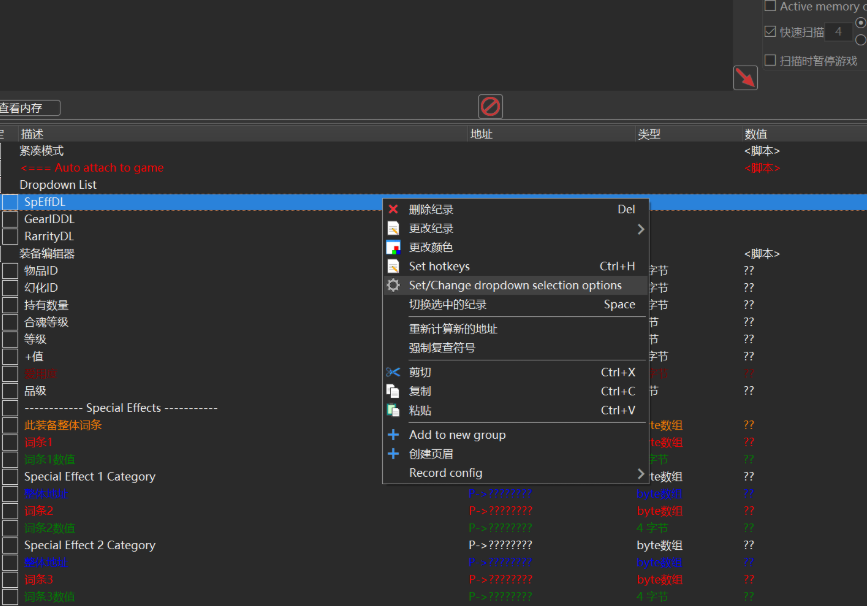The image size is (867, 606).
Task: Click the red arrow add-to-list icon
Action: point(745,78)
